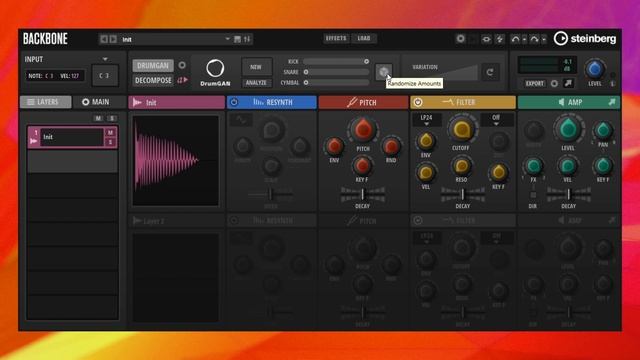Undo the last action with the undo arrow
This screenshot has width=640, height=360.
tap(516, 39)
